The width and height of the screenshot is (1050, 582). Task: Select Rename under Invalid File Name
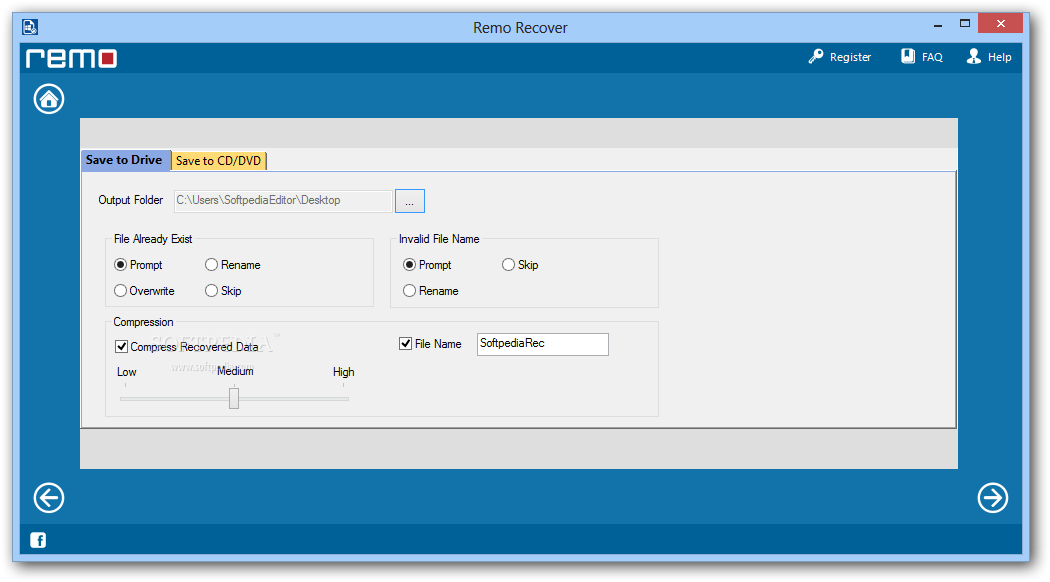[409, 291]
